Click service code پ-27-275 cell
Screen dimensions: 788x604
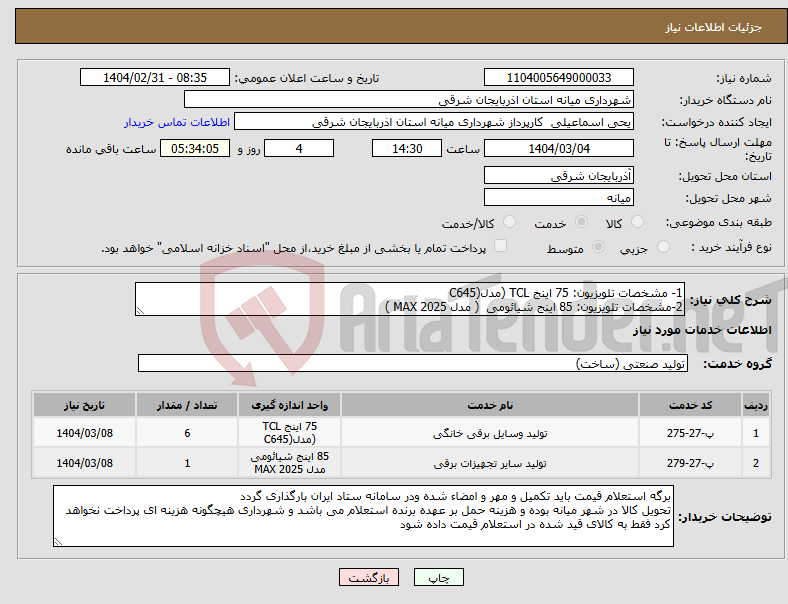coord(691,433)
